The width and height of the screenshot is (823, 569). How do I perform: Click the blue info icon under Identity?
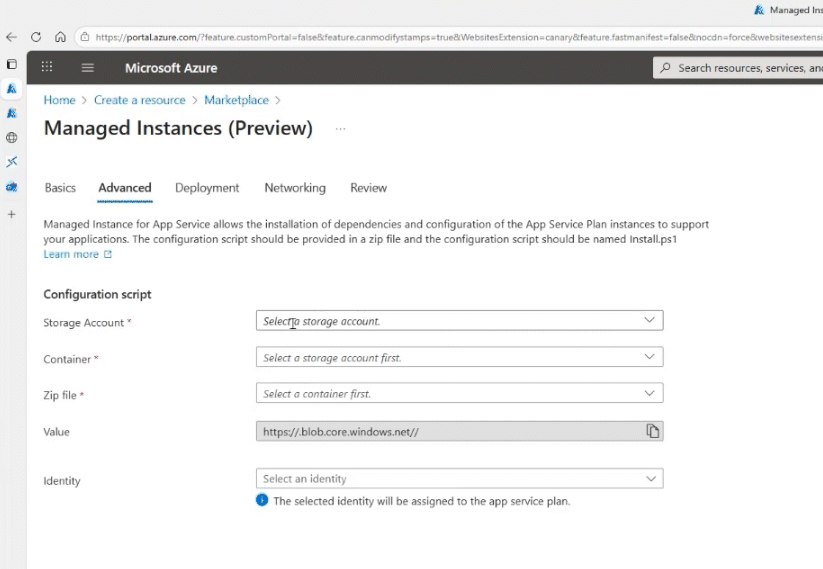262,500
